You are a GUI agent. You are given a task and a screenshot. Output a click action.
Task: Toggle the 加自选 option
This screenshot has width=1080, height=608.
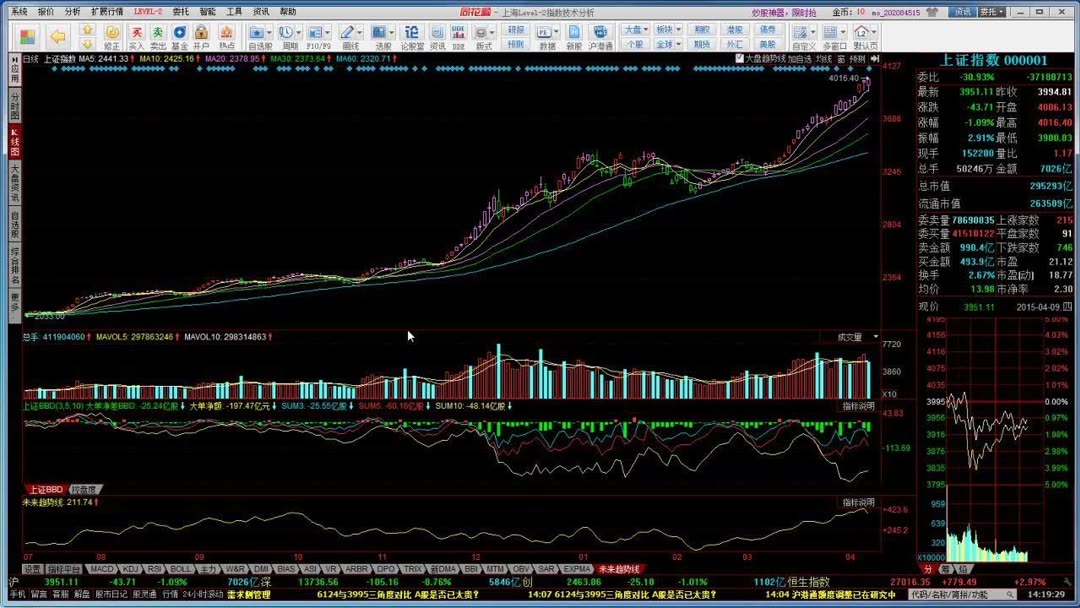click(799, 58)
